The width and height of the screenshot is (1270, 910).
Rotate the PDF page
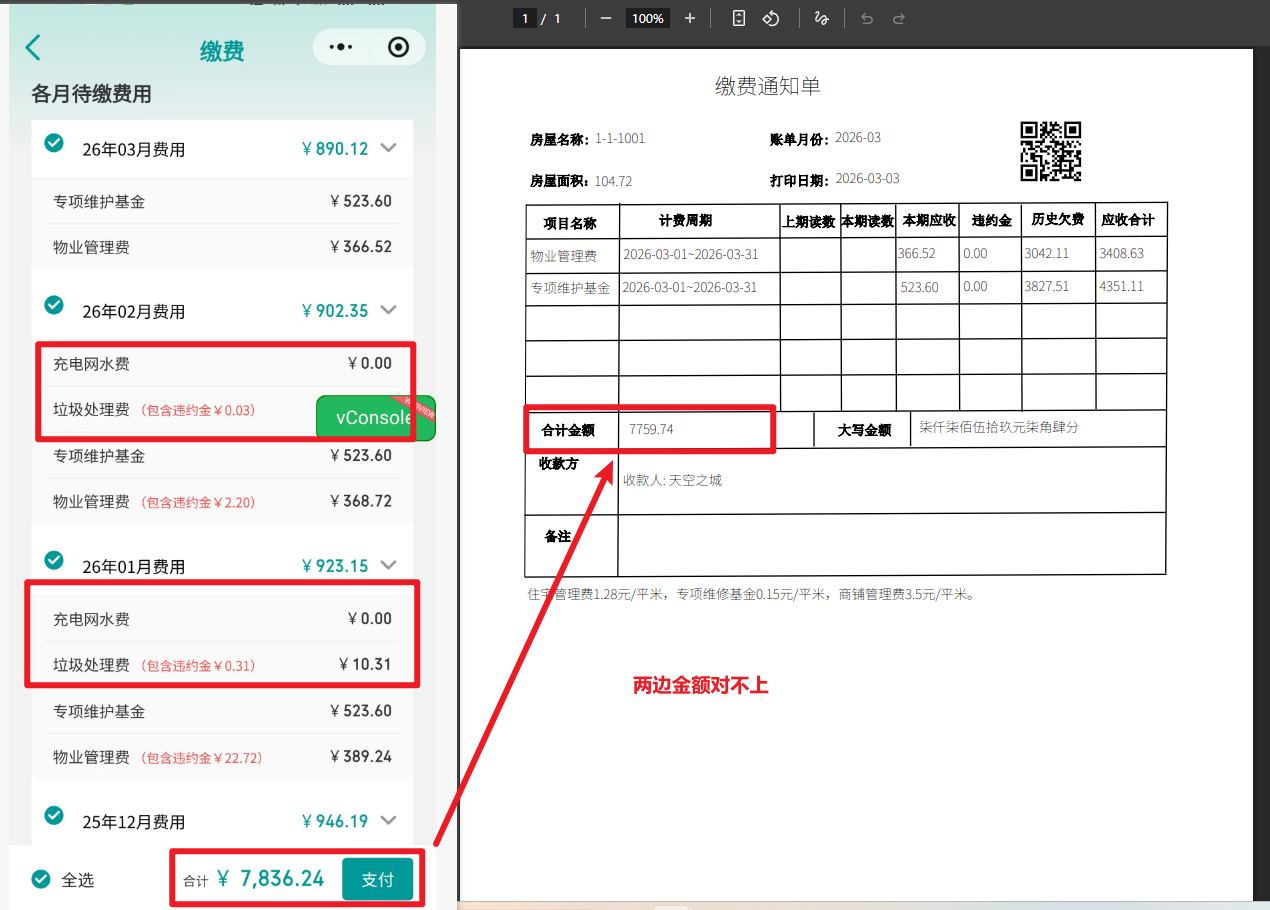[770, 18]
